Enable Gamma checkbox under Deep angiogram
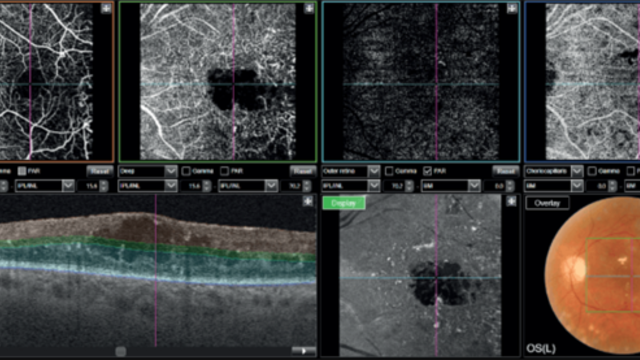The height and width of the screenshot is (360, 640). 186,171
